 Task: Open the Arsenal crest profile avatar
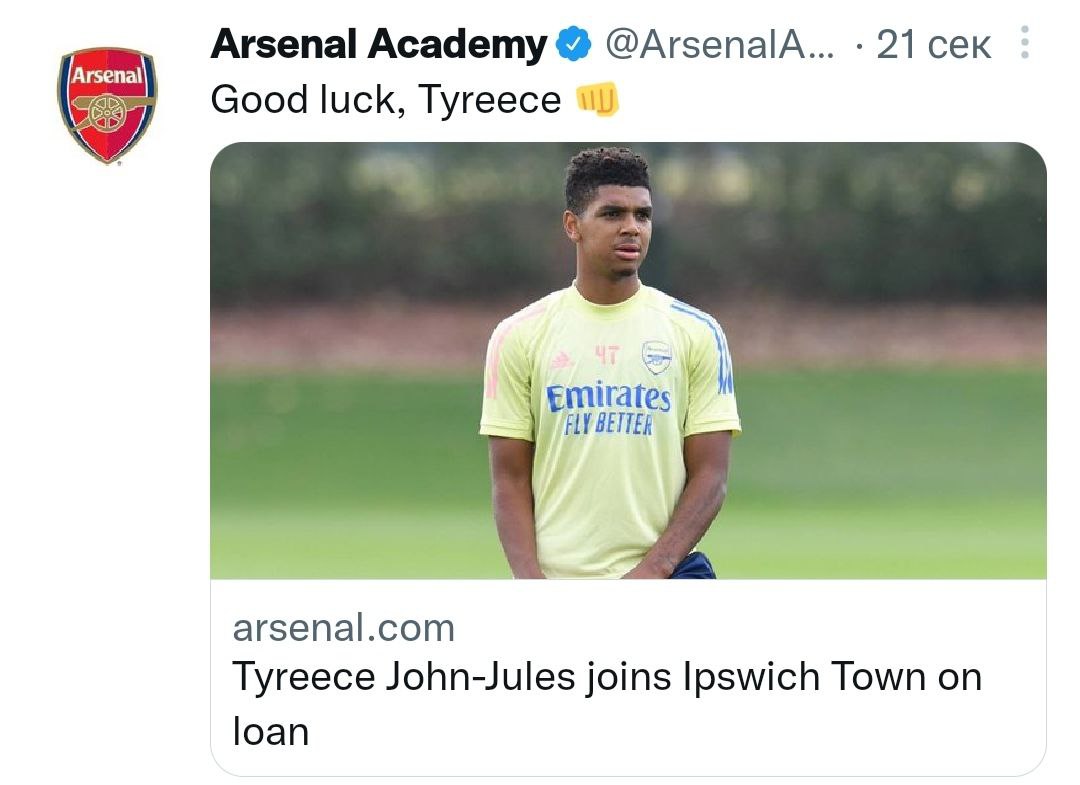tap(106, 105)
